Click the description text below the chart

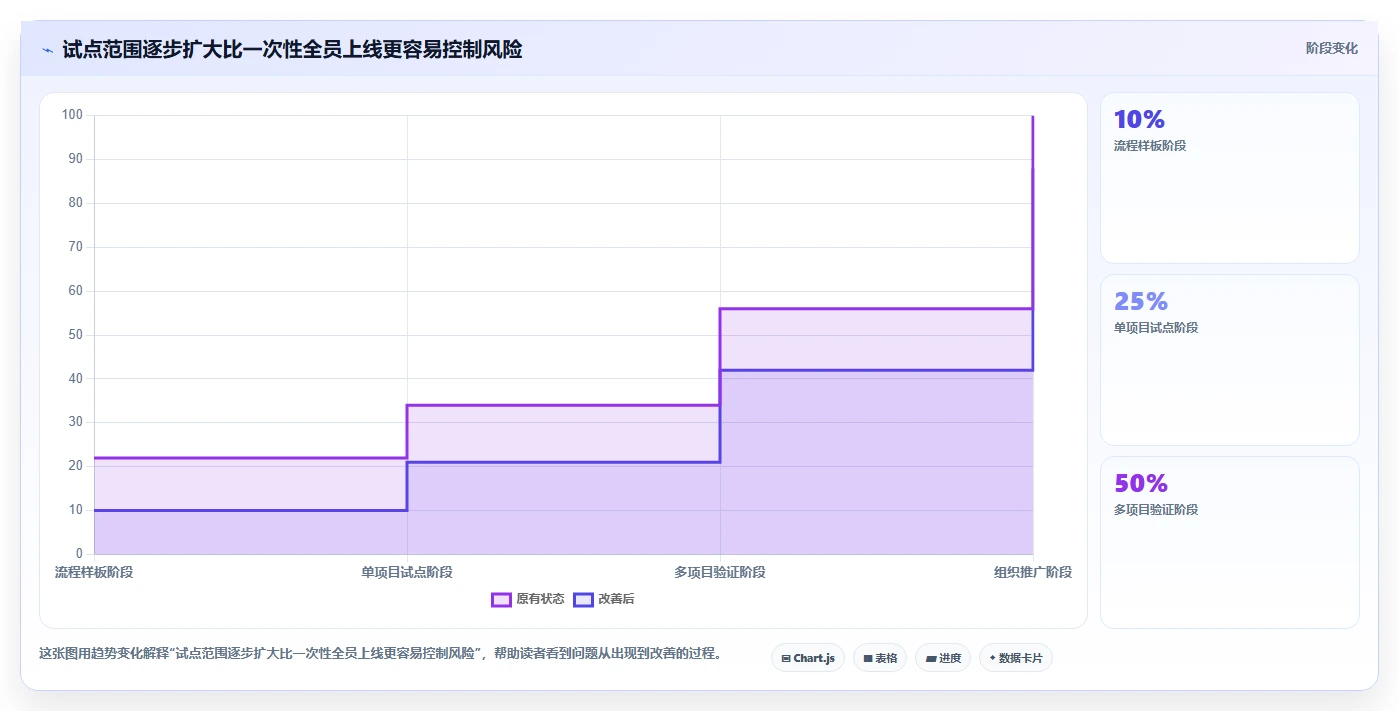(380, 654)
